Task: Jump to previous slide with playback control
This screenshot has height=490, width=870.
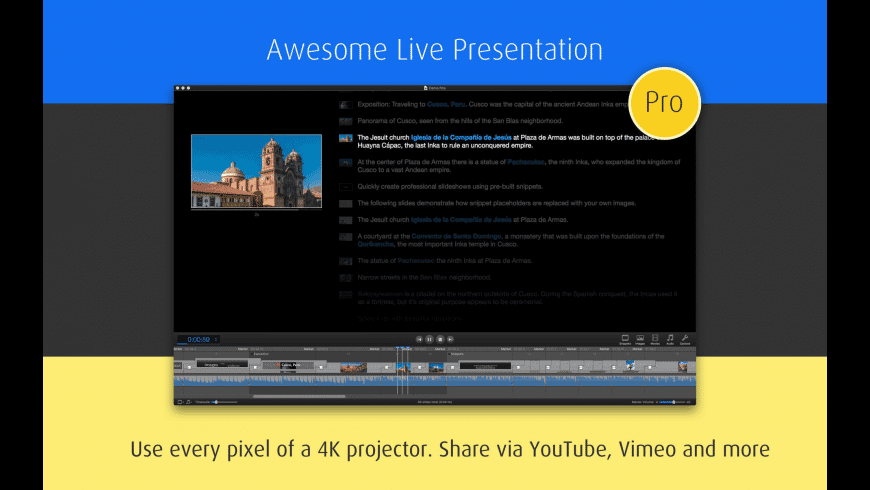Action: tap(419, 339)
